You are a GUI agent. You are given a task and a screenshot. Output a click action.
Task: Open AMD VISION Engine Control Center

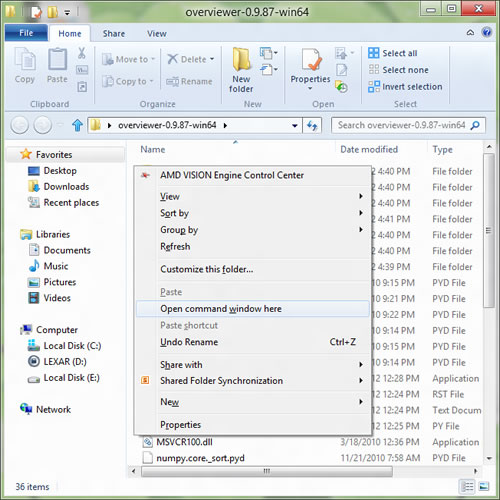click(253, 175)
